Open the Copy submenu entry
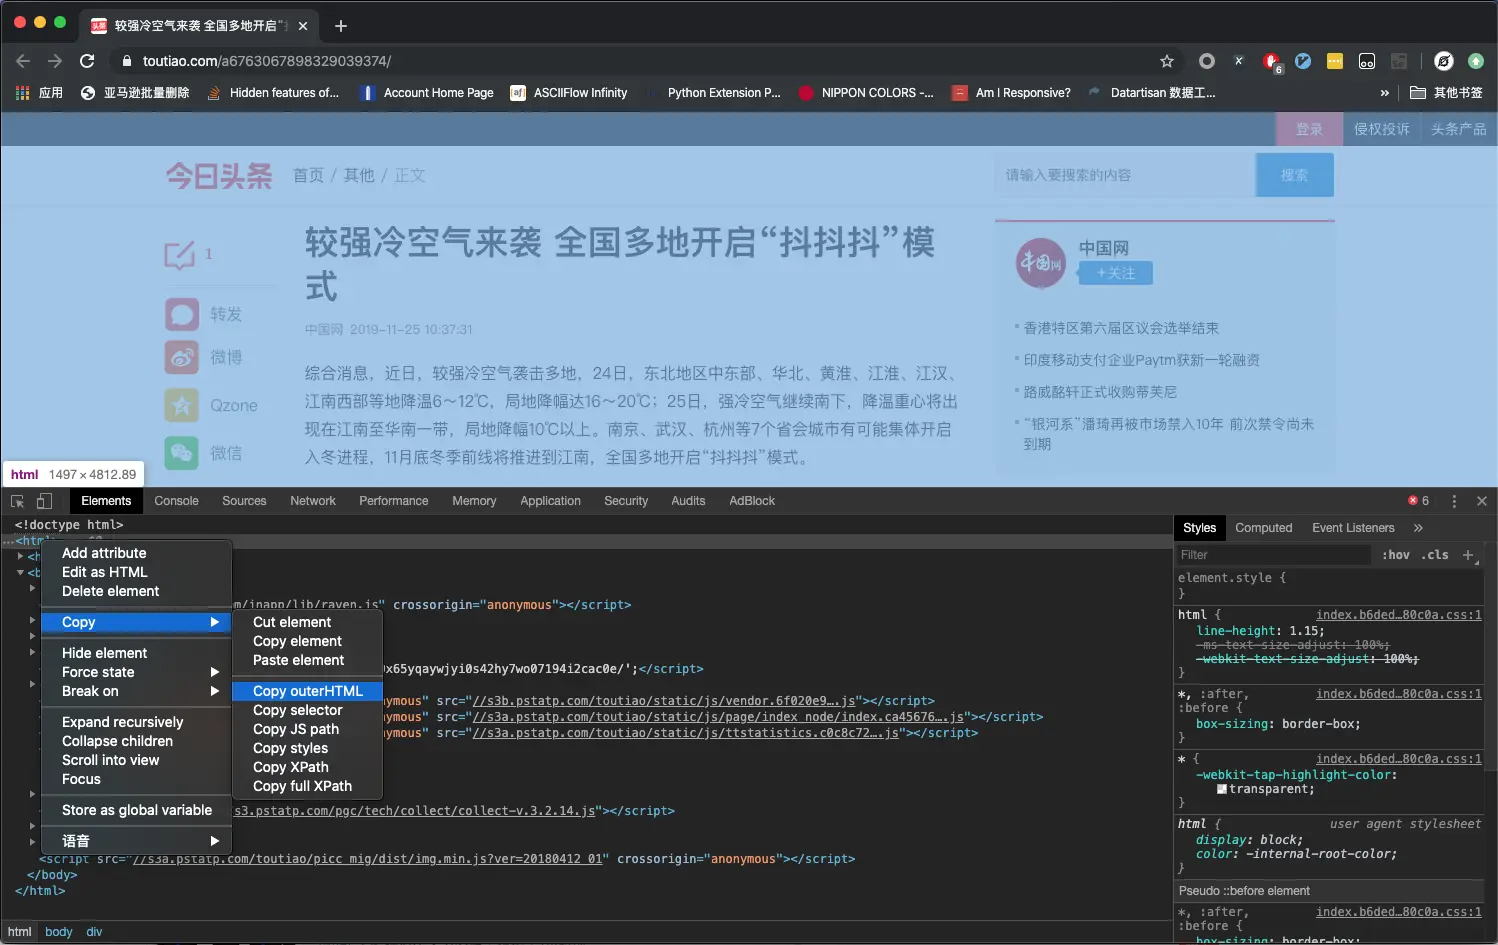Image resolution: width=1498 pixels, height=945 pixels. [136, 622]
